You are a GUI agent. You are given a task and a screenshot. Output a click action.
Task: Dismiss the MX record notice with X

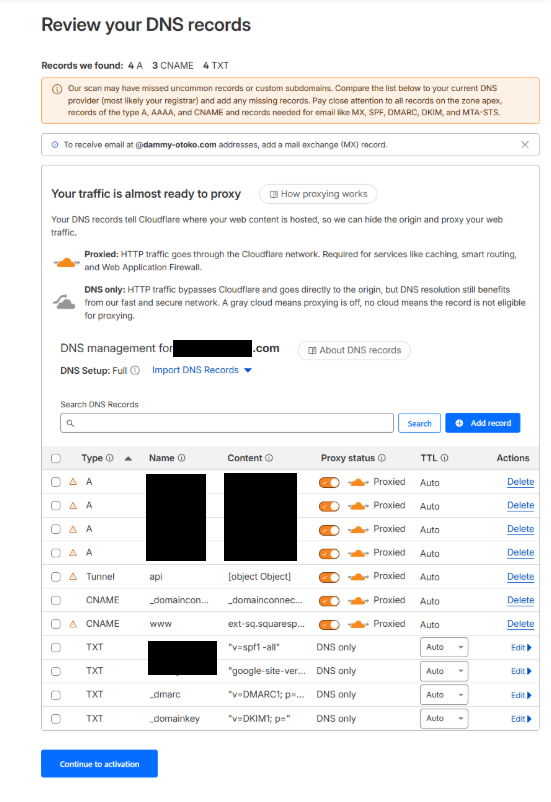point(525,145)
